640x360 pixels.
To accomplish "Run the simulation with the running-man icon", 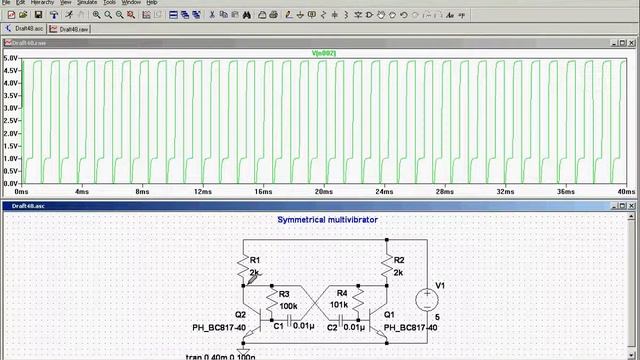I will pyautogui.click(x=69, y=15).
